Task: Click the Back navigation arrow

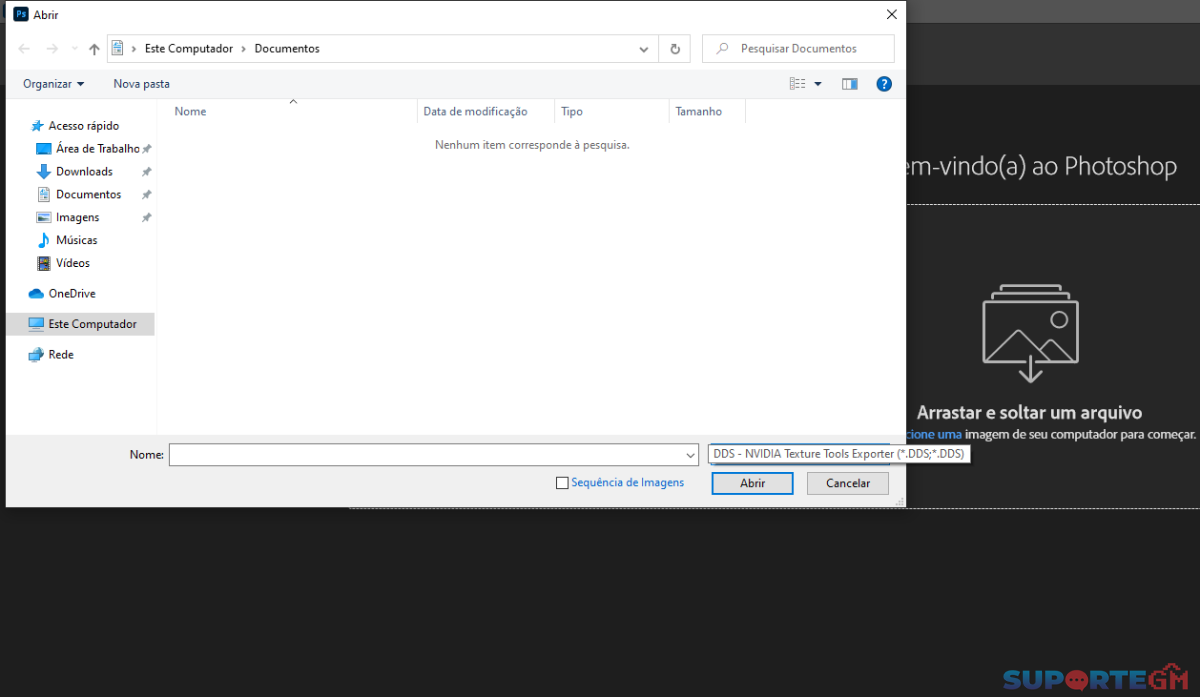Action: coord(24,48)
